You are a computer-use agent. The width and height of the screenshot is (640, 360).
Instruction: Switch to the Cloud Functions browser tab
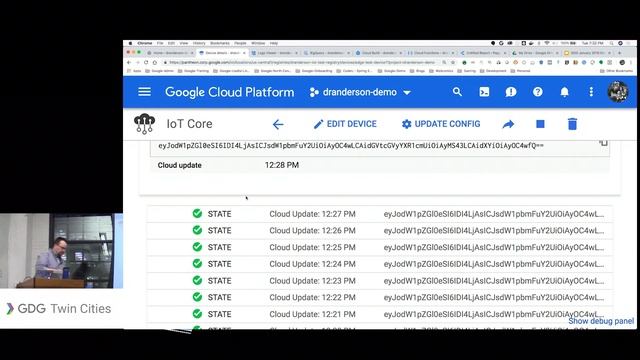coord(431,53)
